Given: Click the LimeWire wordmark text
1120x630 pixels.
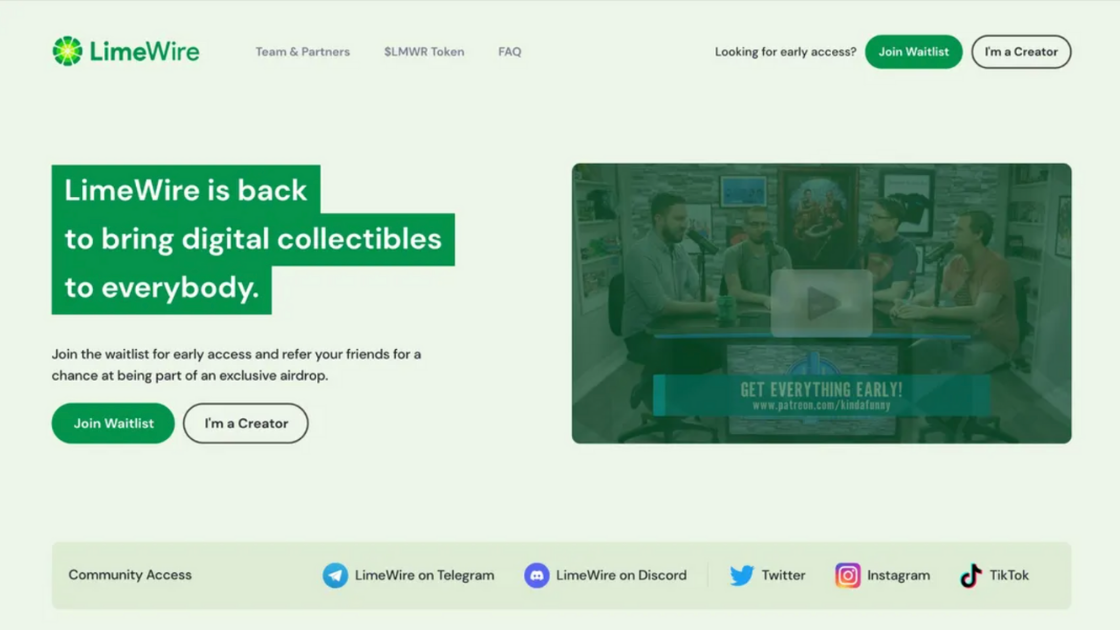Looking at the screenshot, I should pos(144,51).
